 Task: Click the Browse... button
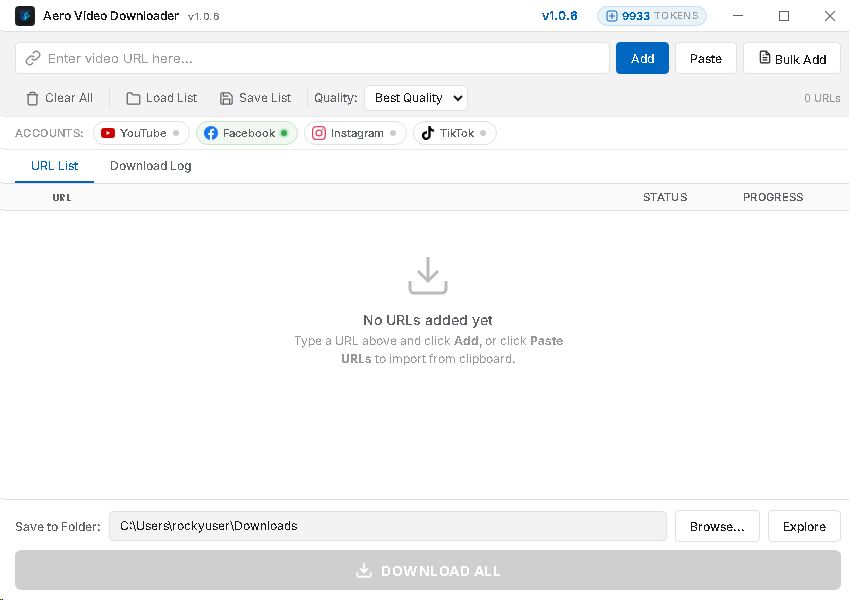pyautogui.click(x=717, y=526)
